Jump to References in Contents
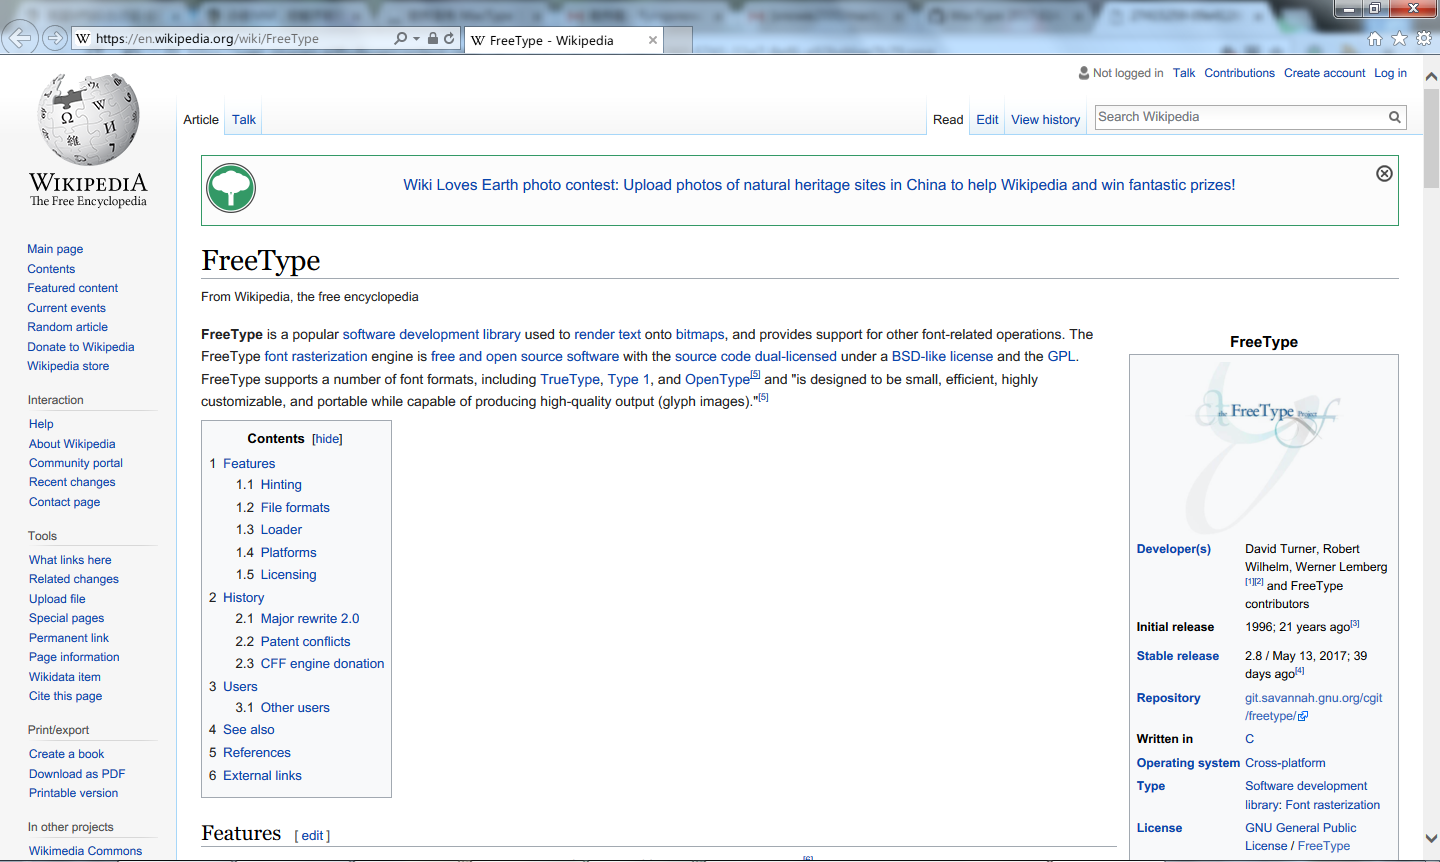1440x862 pixels. 257,753
